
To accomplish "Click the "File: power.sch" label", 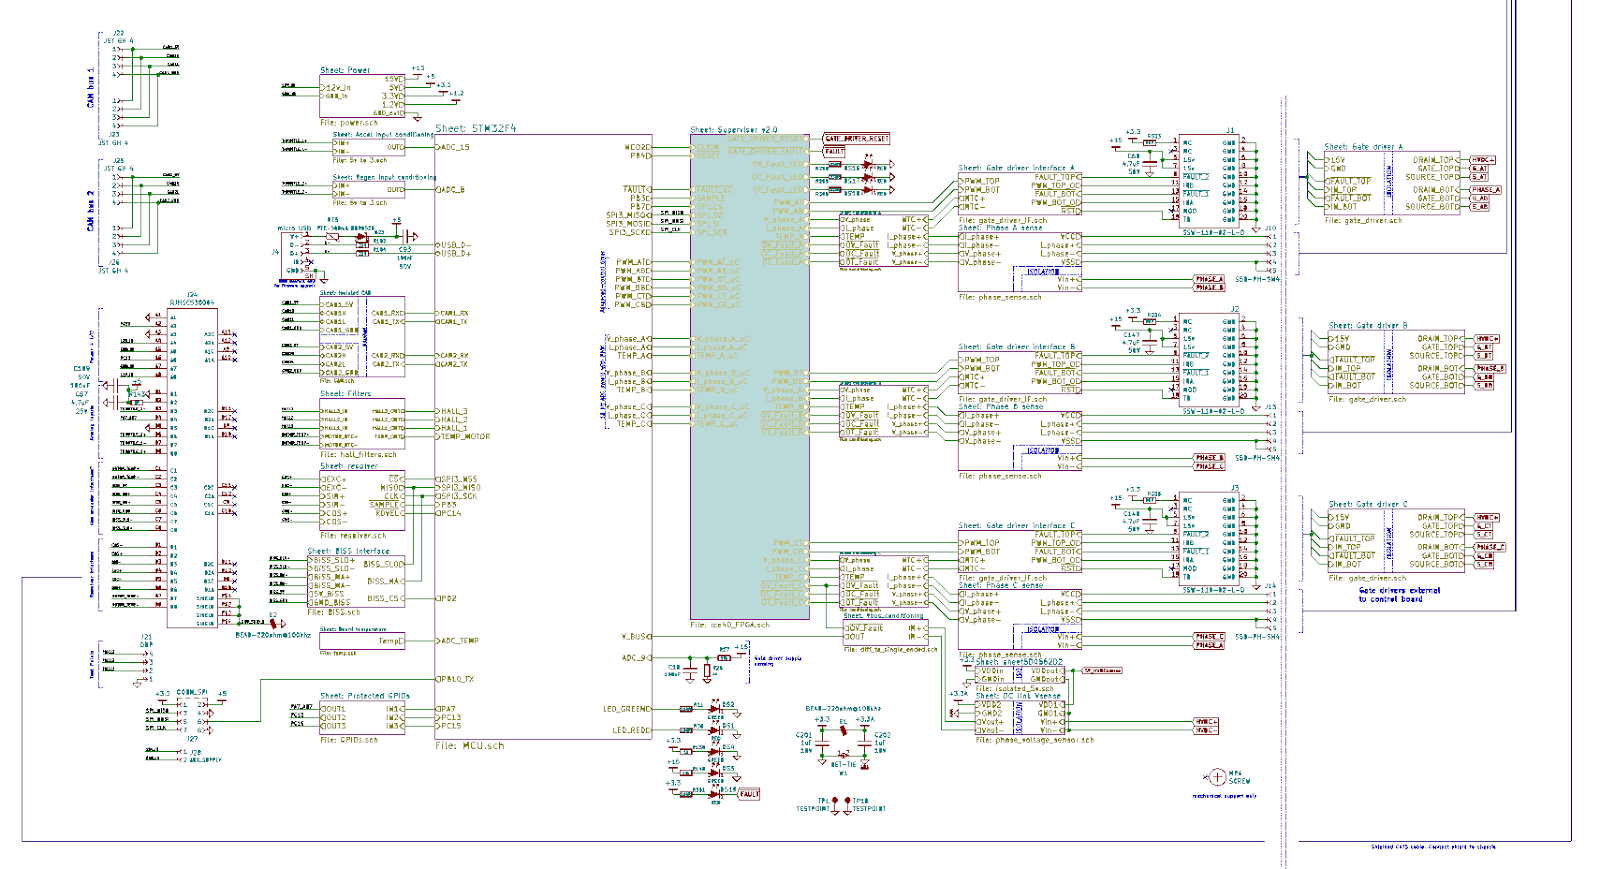I will tap(349, 123).
